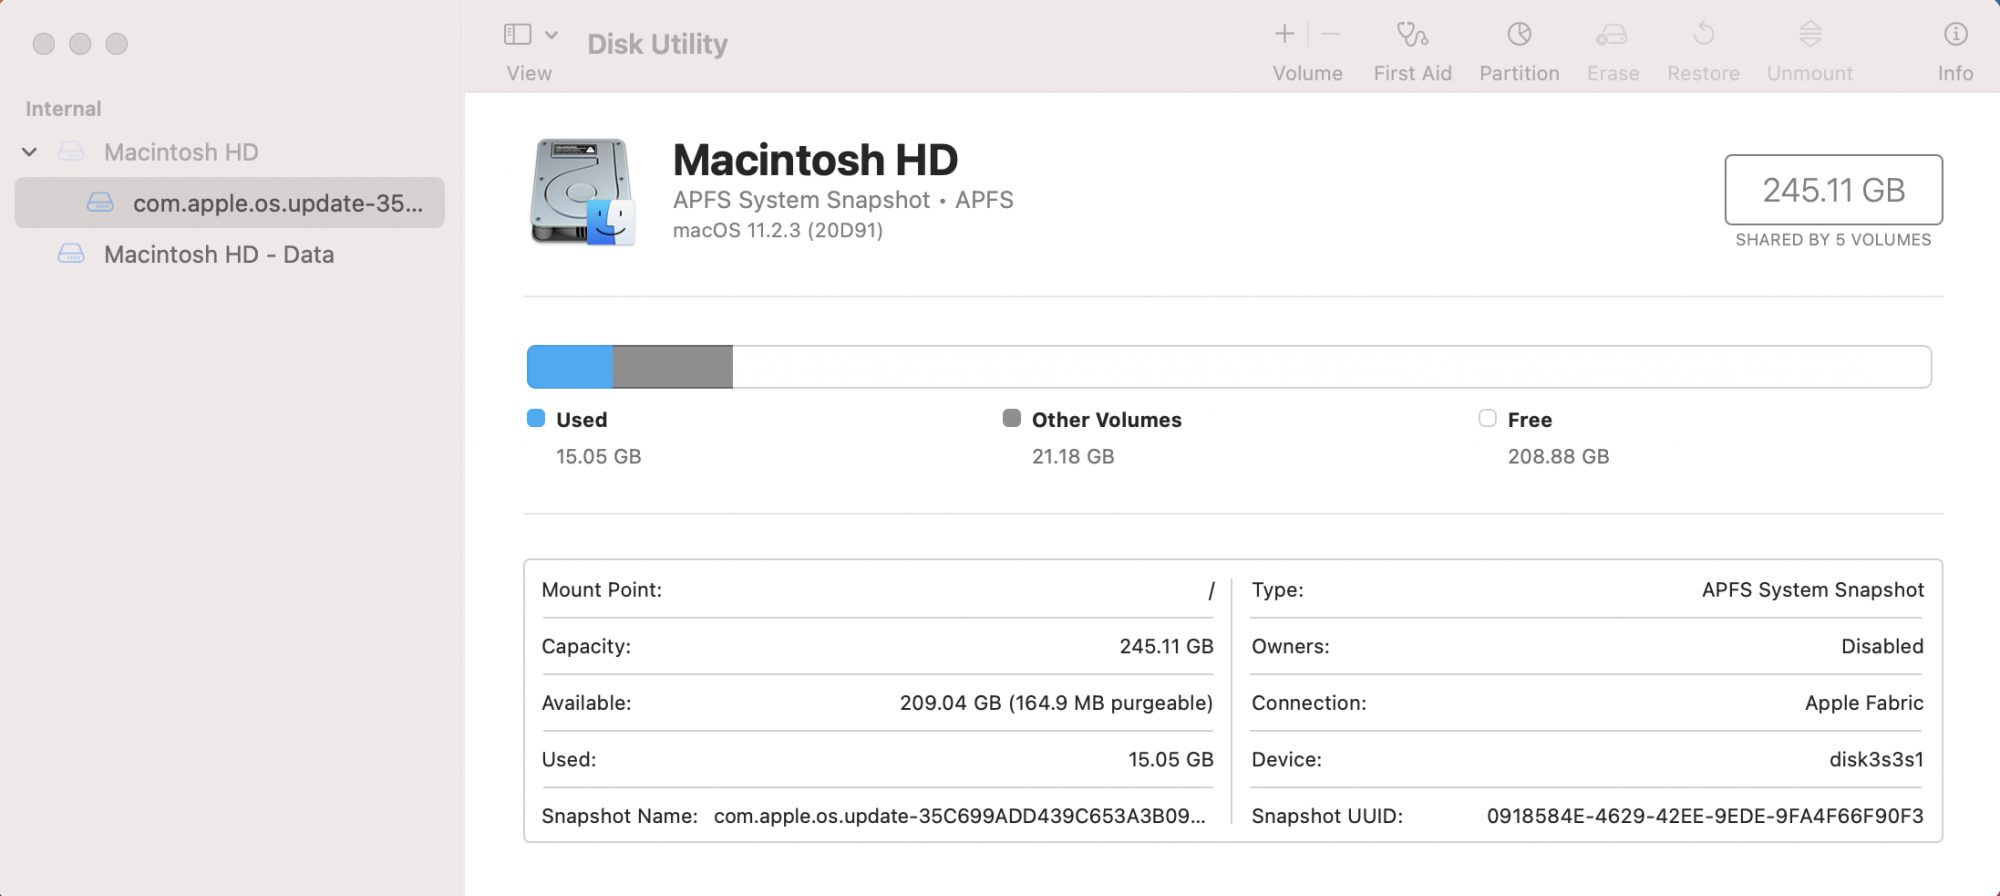Click the Snapshot UUID value

1705,816
